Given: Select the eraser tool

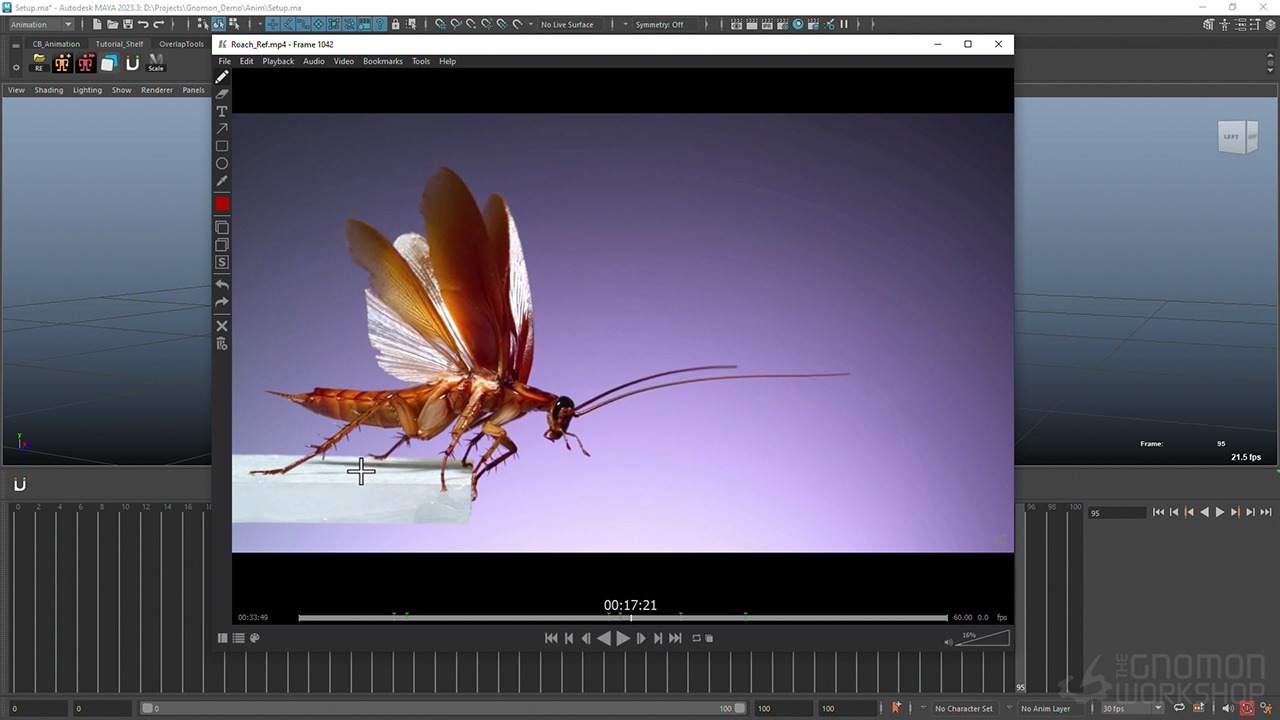Looking at the screenshot, I should pyautogui.click(x=222, y=94).
